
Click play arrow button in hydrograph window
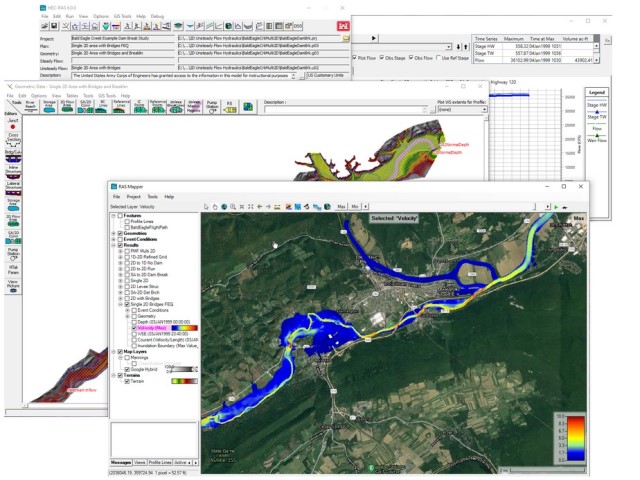click(373, 38)
